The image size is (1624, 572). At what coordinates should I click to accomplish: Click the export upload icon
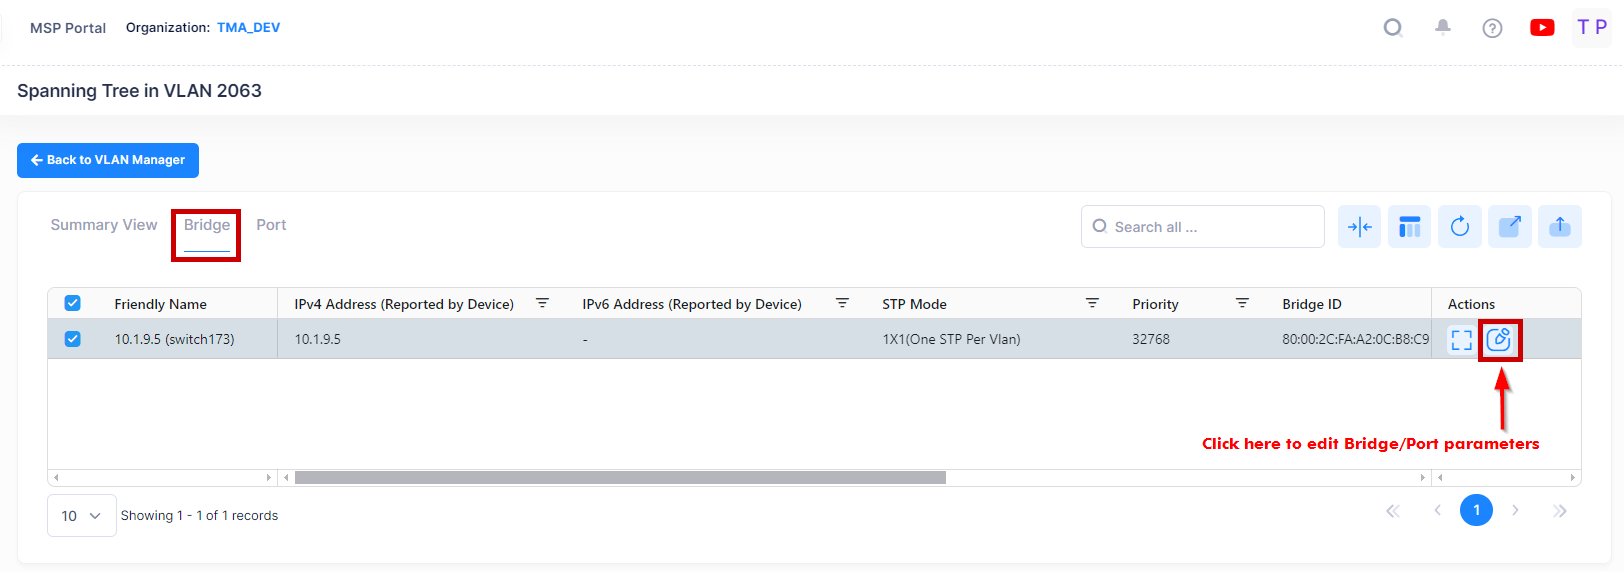[x=1559, y=227]
